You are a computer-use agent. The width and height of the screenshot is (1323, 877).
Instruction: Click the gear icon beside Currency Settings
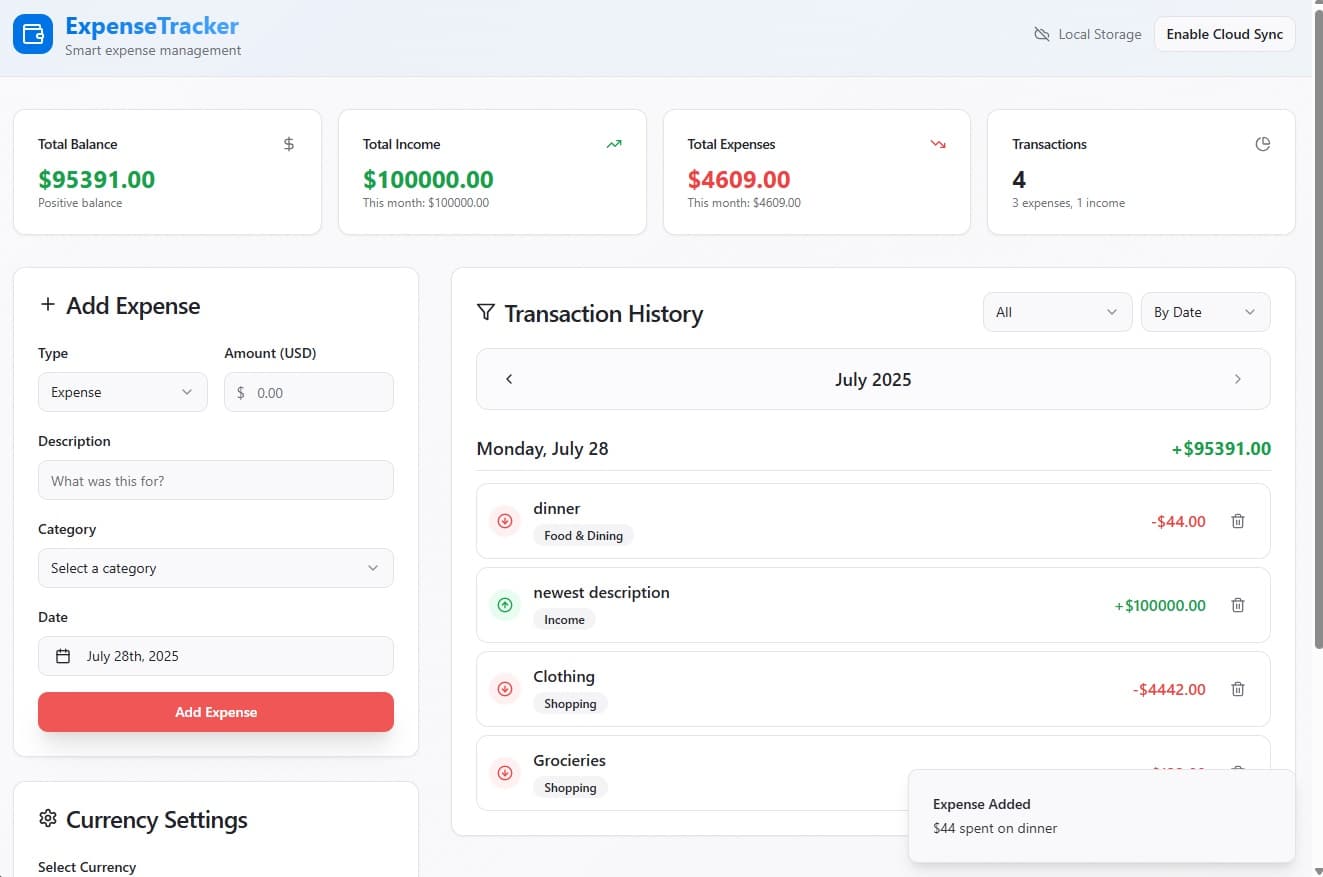click(47, 819)
